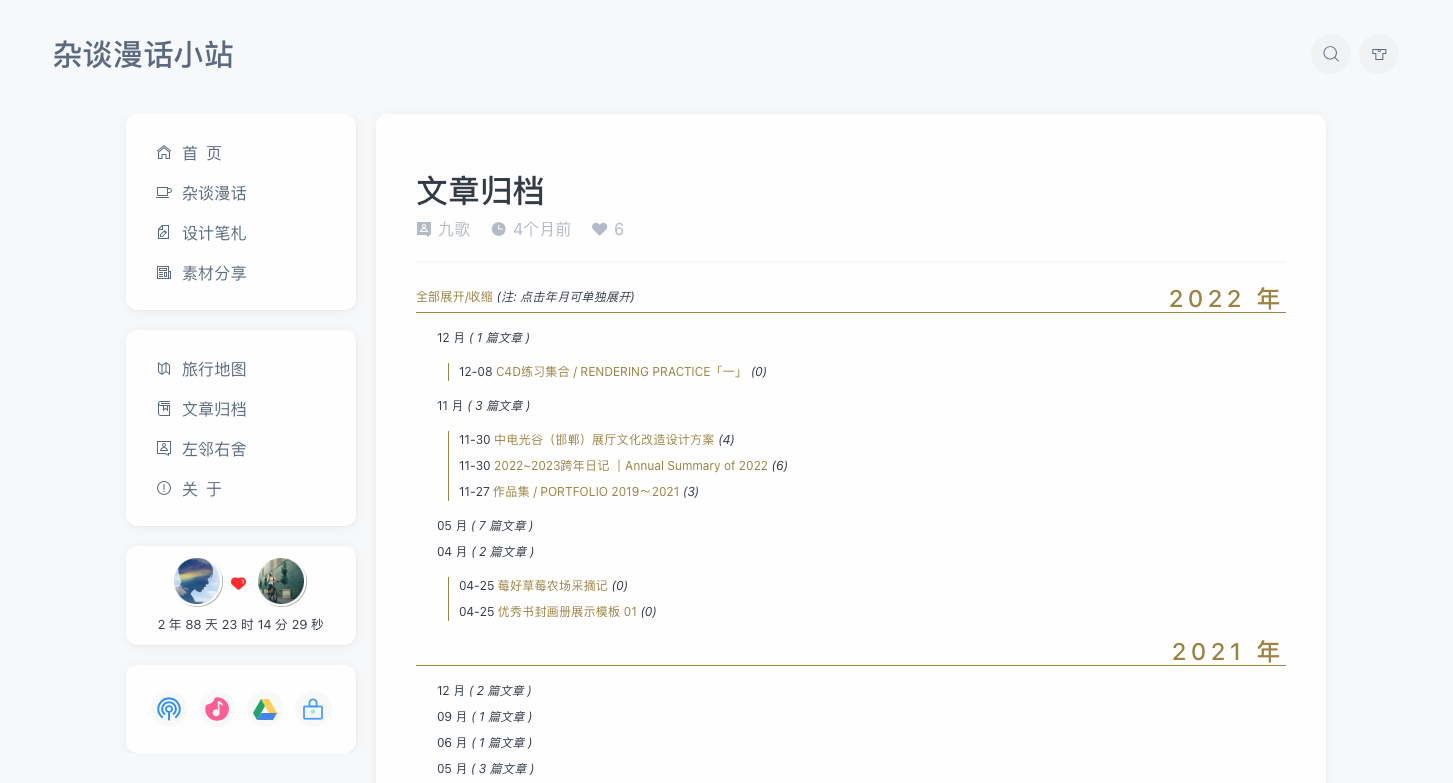The width and height of the screenshot is (1453, 783).
Task: Collapse the 11 月 (3 篇文章) section
Action: [x=483, y=405]
